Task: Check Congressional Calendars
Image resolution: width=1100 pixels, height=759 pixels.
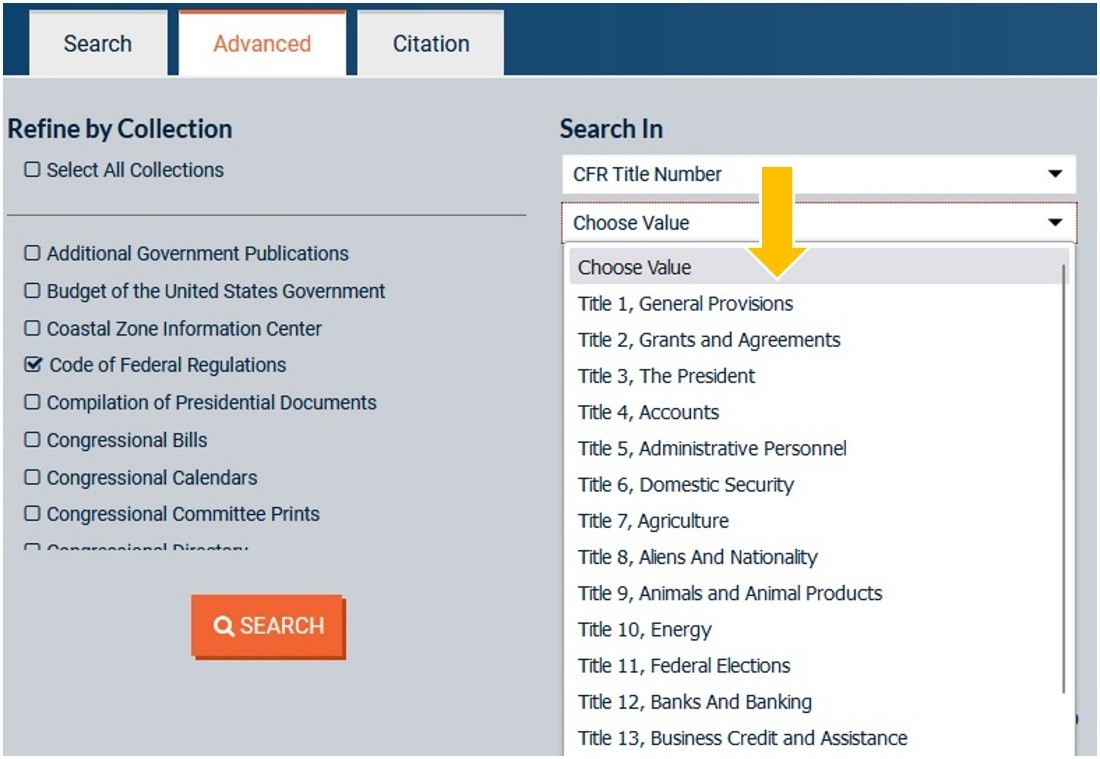Action: click(36, 476)
